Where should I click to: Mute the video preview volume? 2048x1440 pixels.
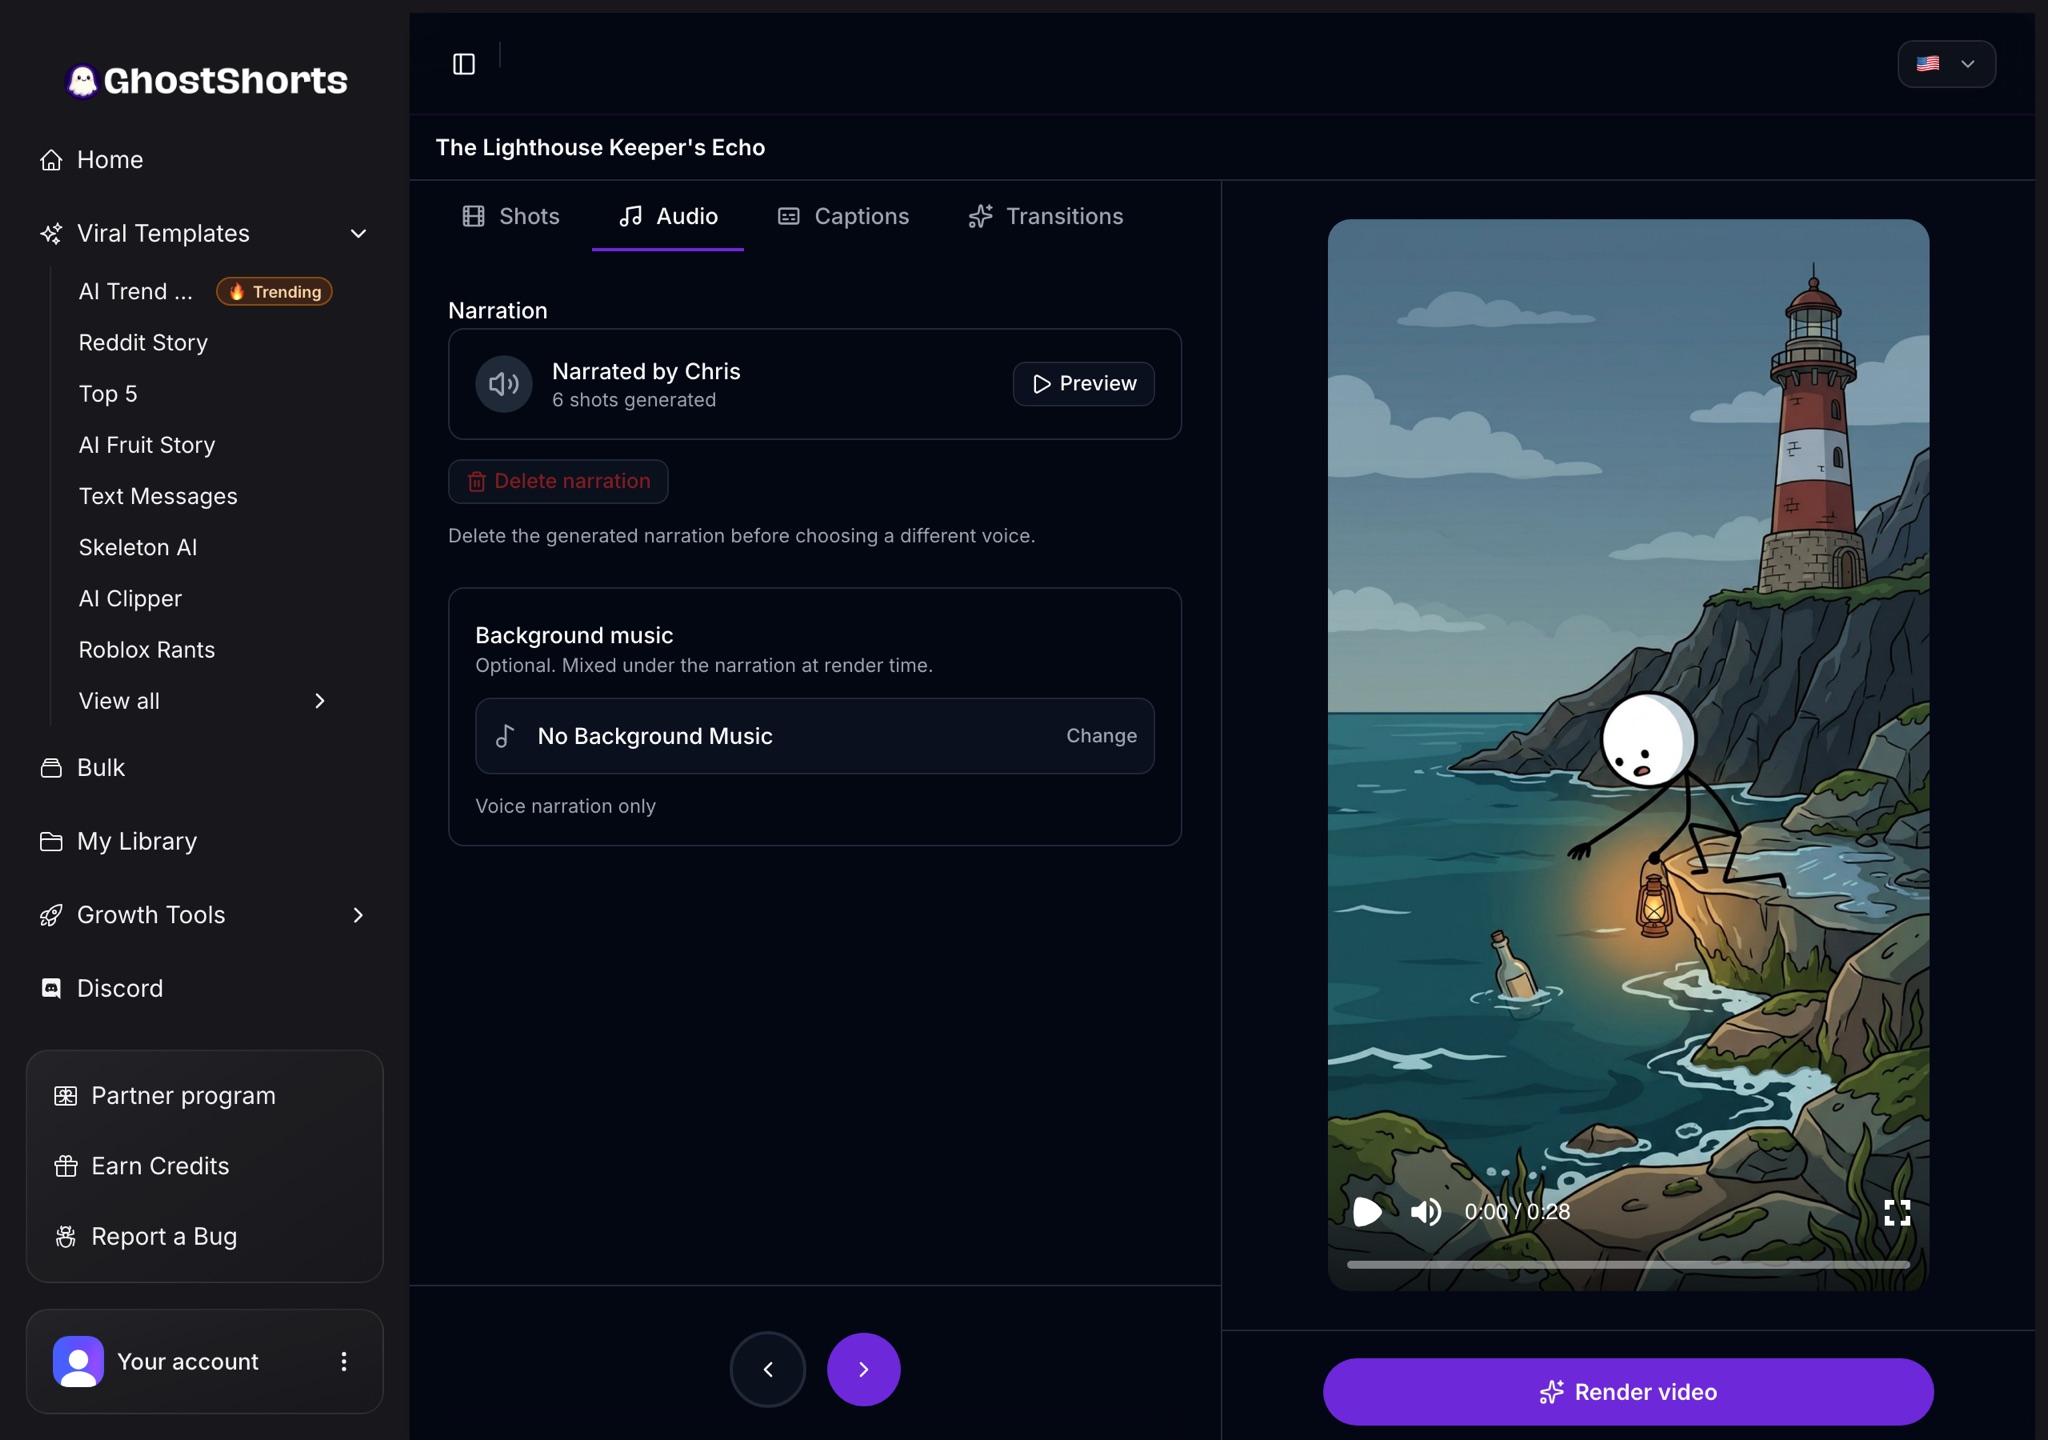tap(1426, 1212)
